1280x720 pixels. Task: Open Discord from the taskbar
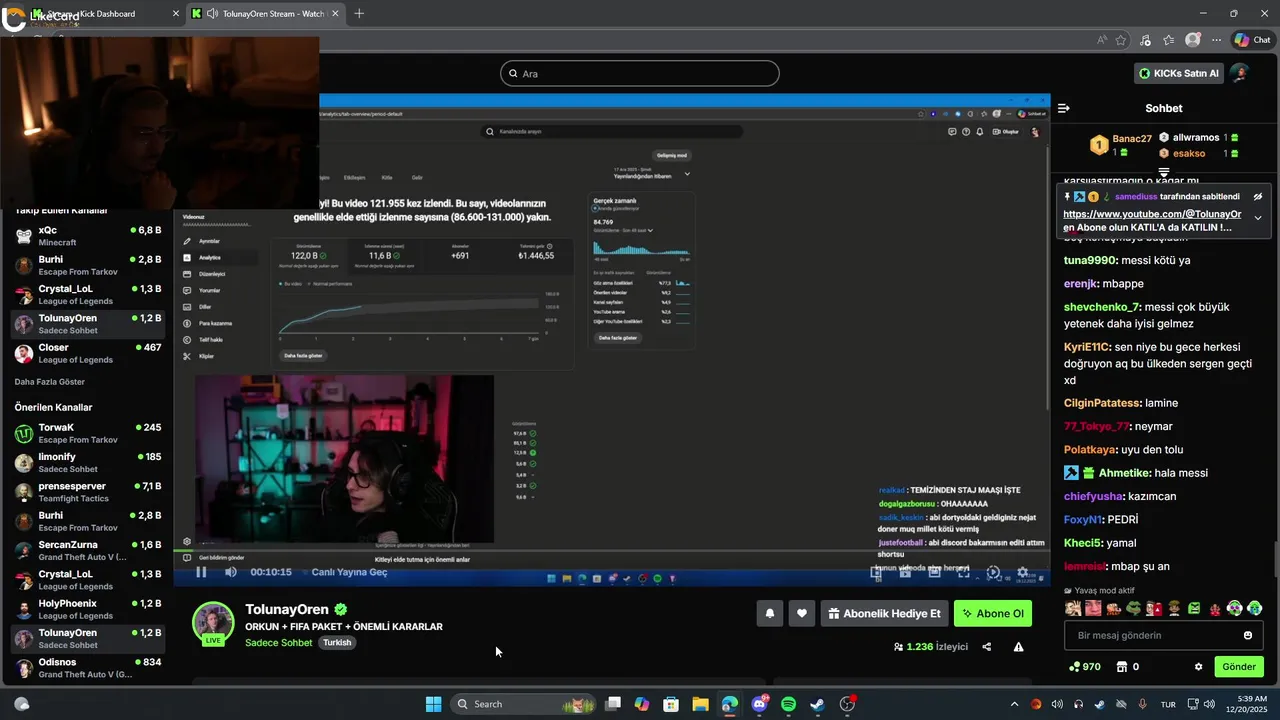759,704
